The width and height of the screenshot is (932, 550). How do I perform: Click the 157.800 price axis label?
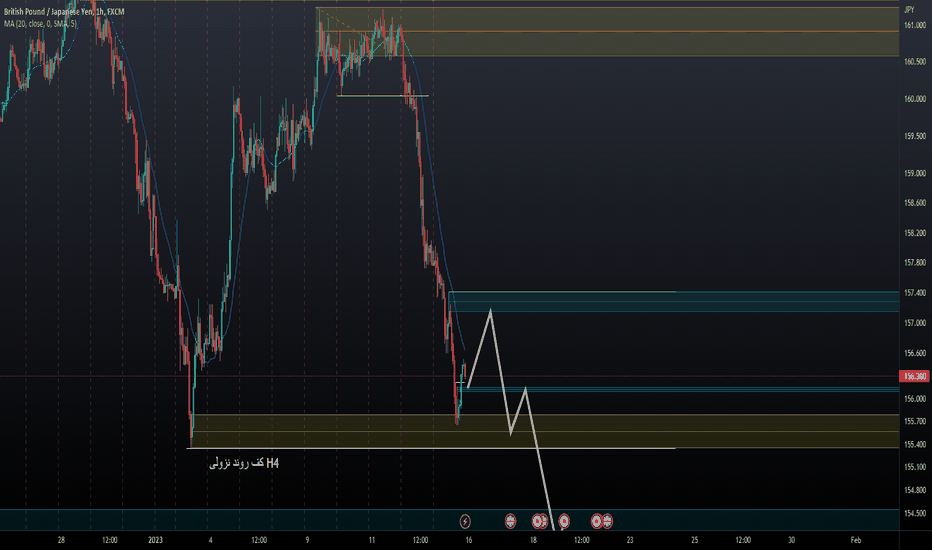(x=915, y=262)
